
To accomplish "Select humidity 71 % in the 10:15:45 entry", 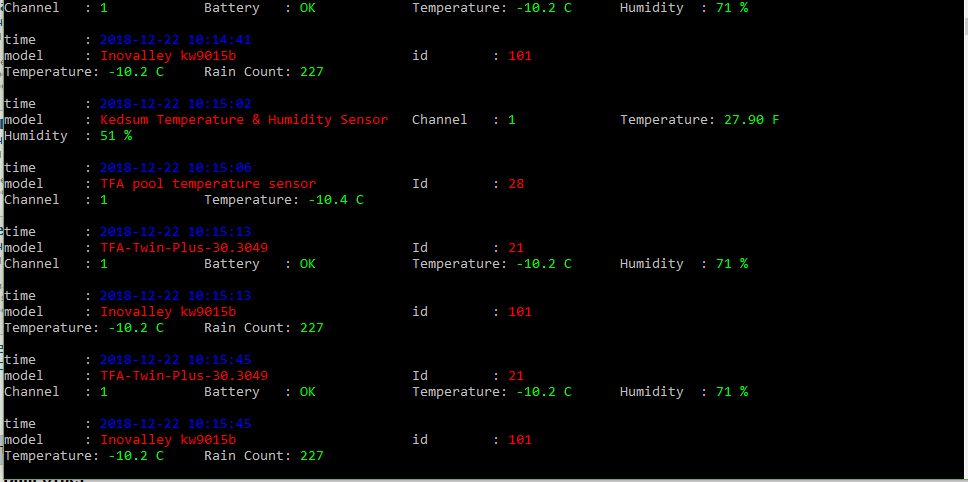I will click(x=732, y=392).
